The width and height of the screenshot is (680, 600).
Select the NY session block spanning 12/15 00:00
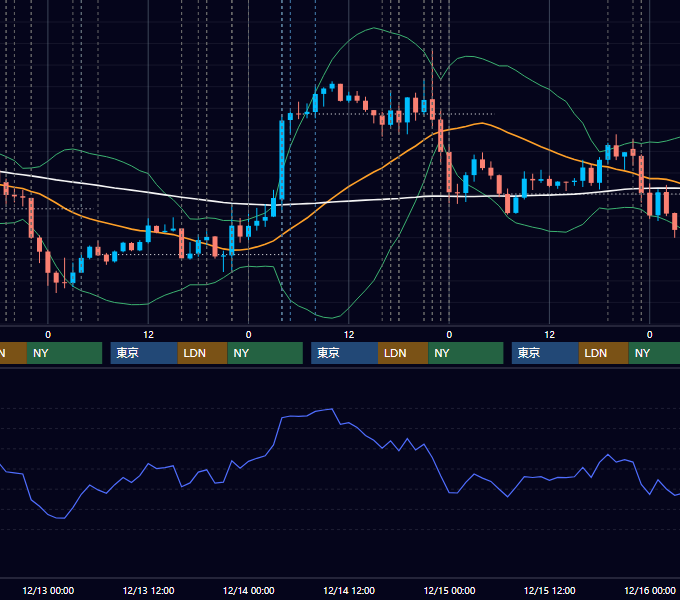tap(466, 353)
